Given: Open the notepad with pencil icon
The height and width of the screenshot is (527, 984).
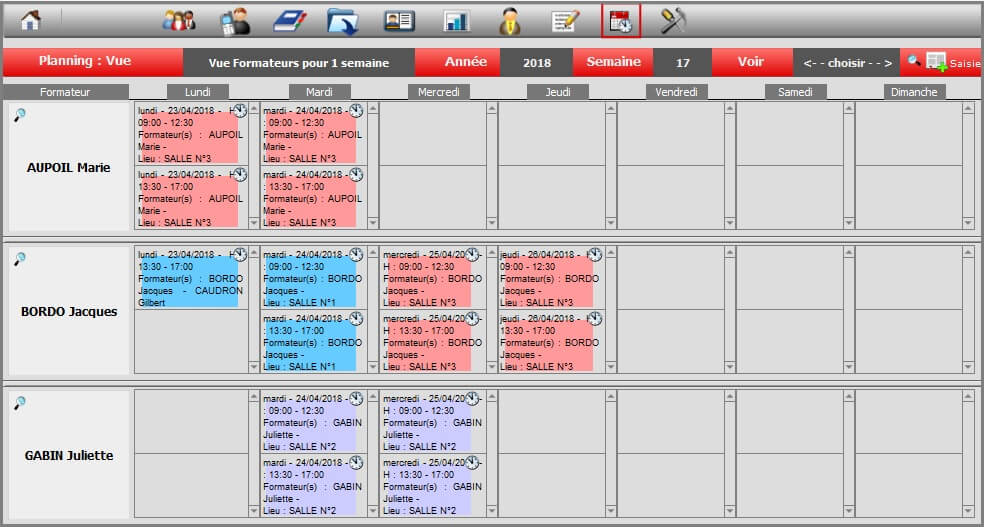Looking at the screenshot, I should point(565,21).
